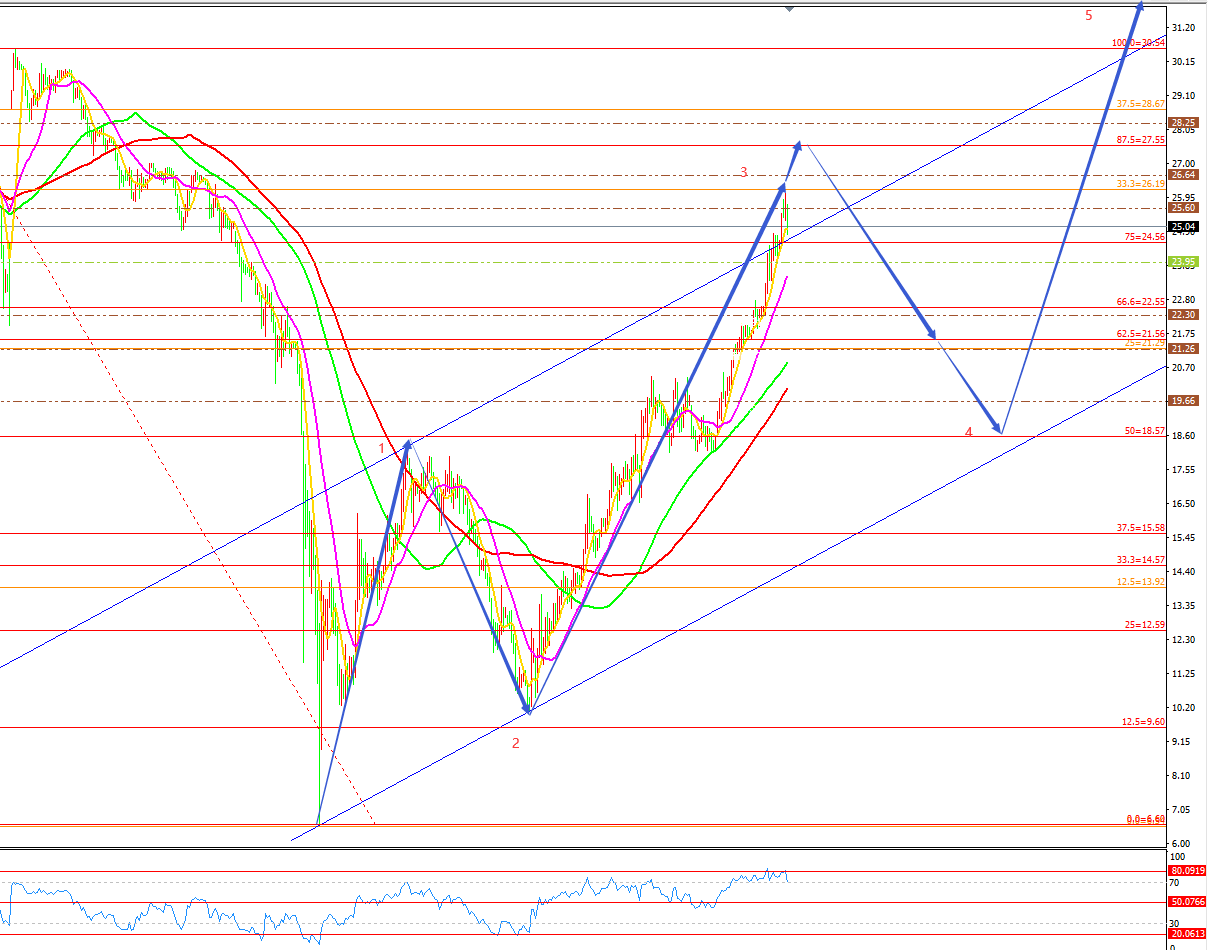Select the 19.66 price level tag
Image resolution: width=1208 pixels, height=950 pixels.
coord(1184,401)
